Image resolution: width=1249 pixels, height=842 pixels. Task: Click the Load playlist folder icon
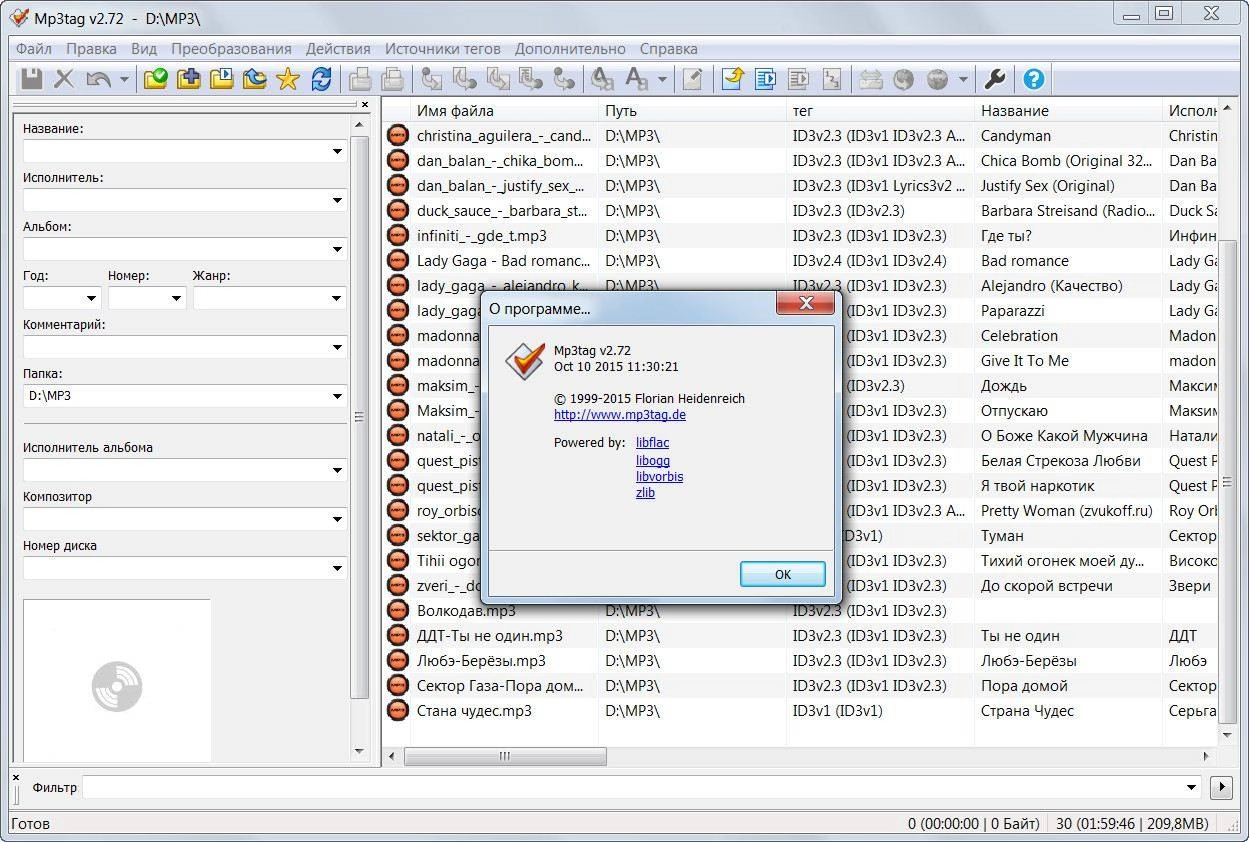pos(222,79)
